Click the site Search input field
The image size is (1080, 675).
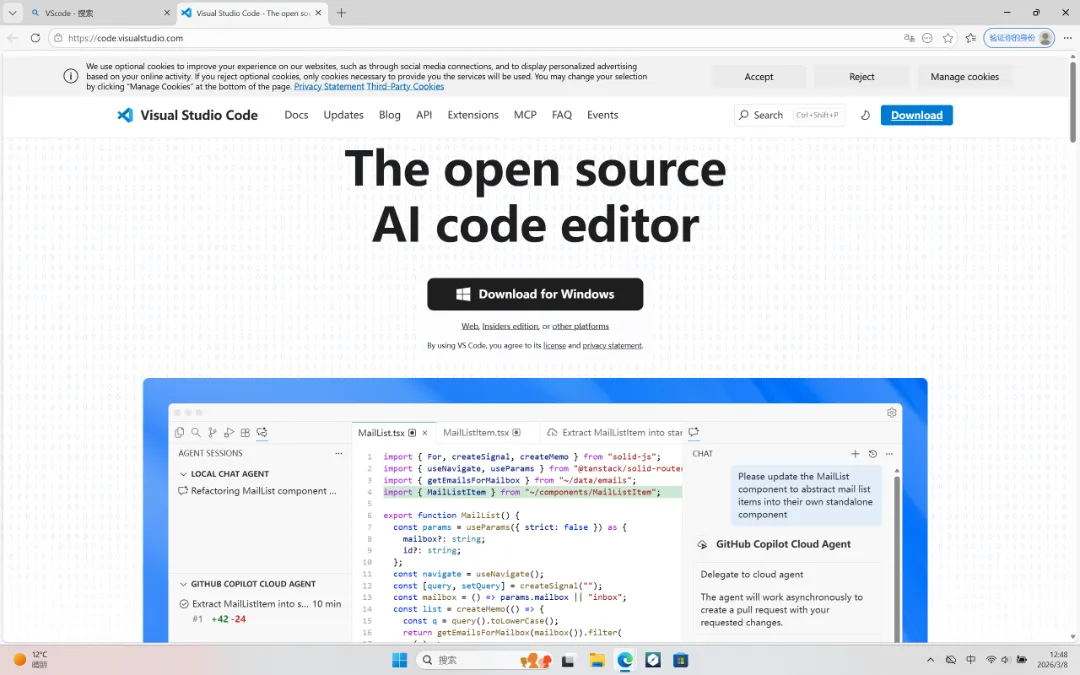tap(789, 115)
